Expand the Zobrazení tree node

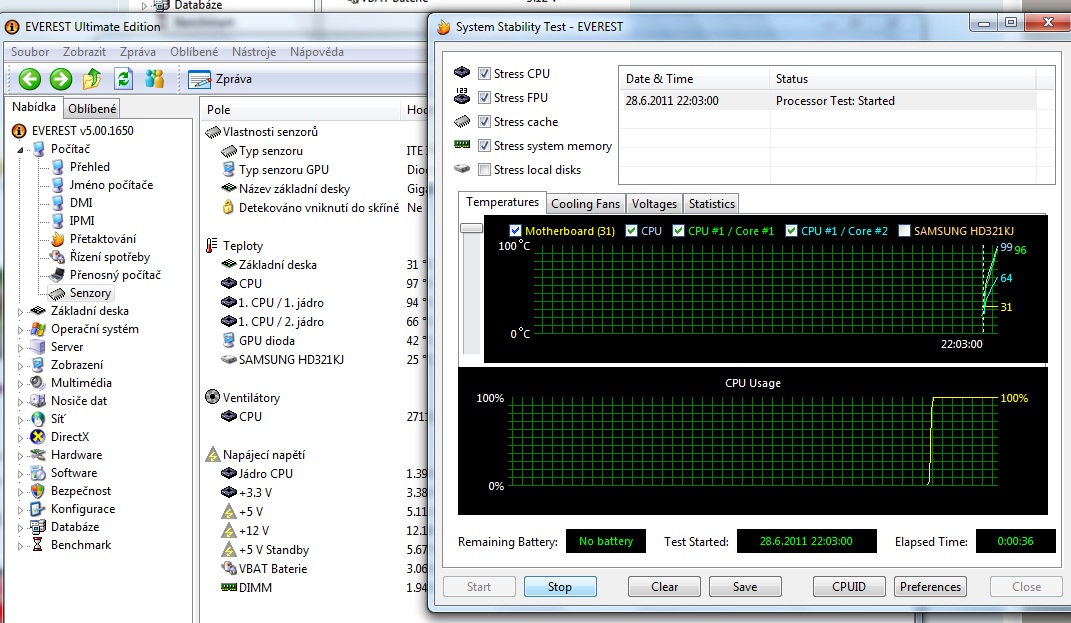pos(20,365)
